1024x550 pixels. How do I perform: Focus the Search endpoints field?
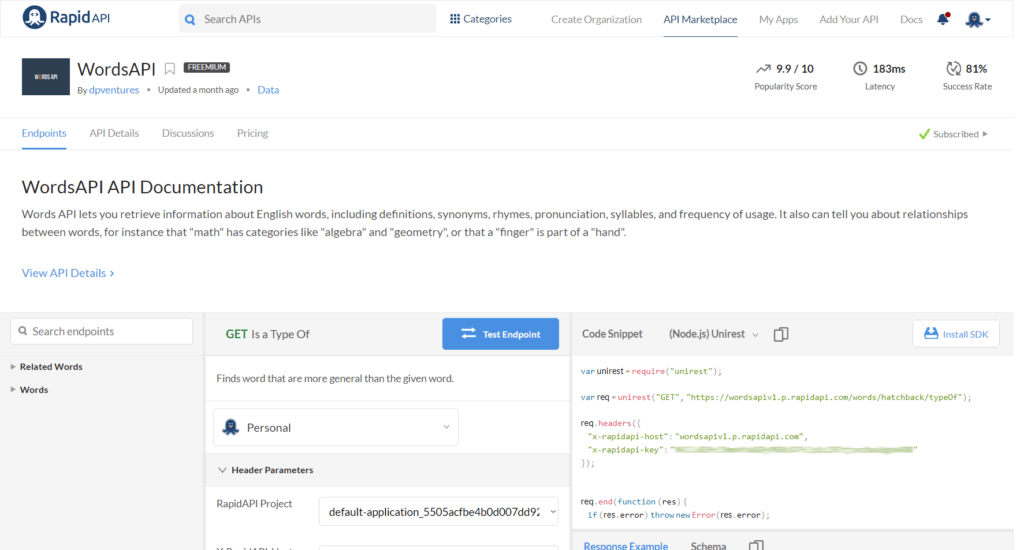coord(102,331)
